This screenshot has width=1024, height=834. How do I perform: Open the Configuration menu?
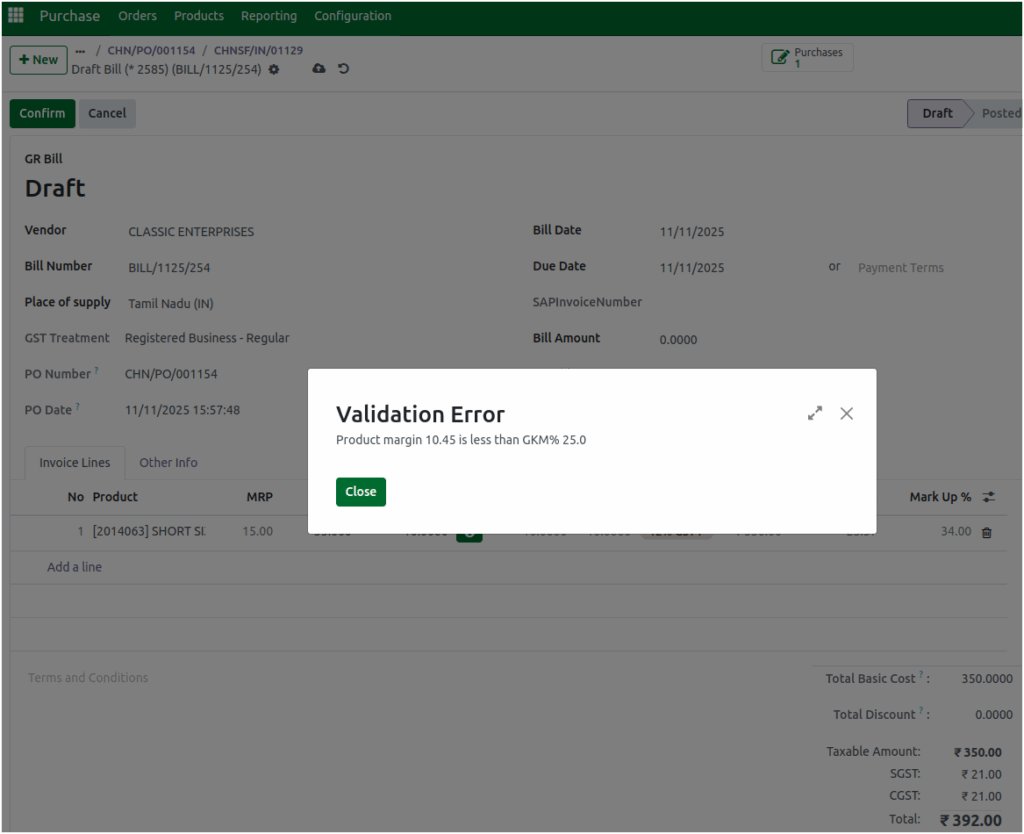(352, 15)
